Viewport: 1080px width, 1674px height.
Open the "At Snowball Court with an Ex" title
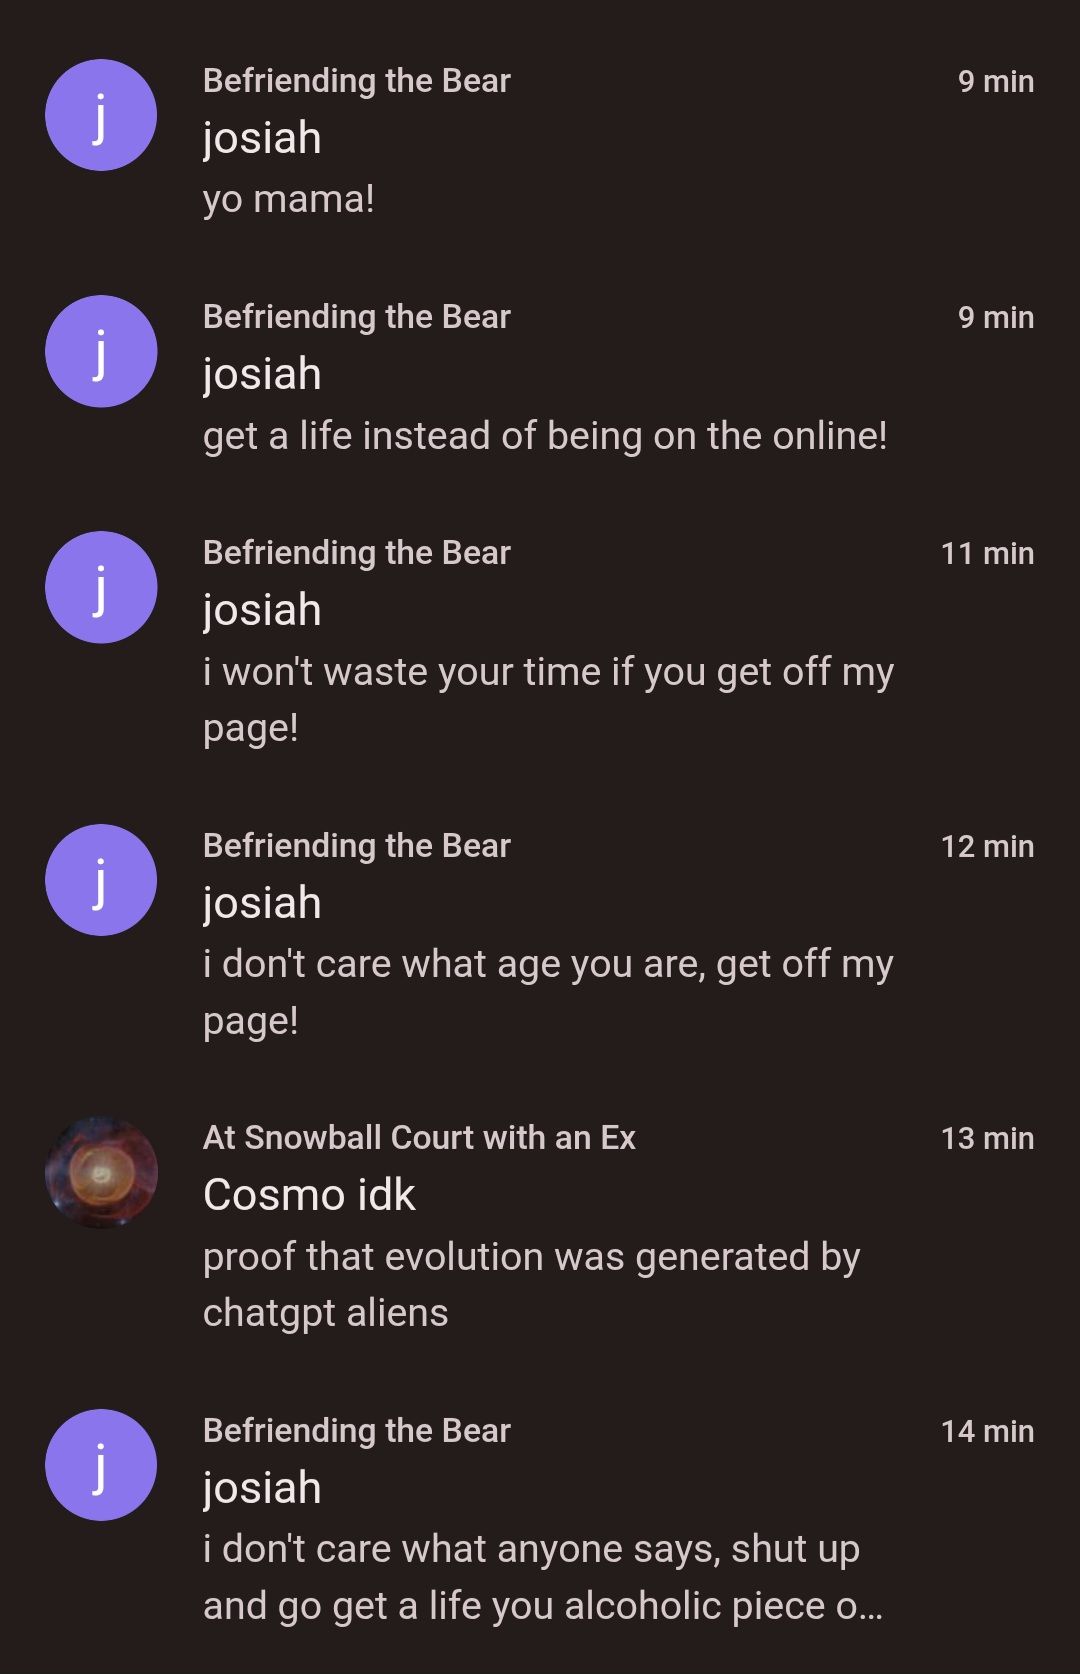419,1138
